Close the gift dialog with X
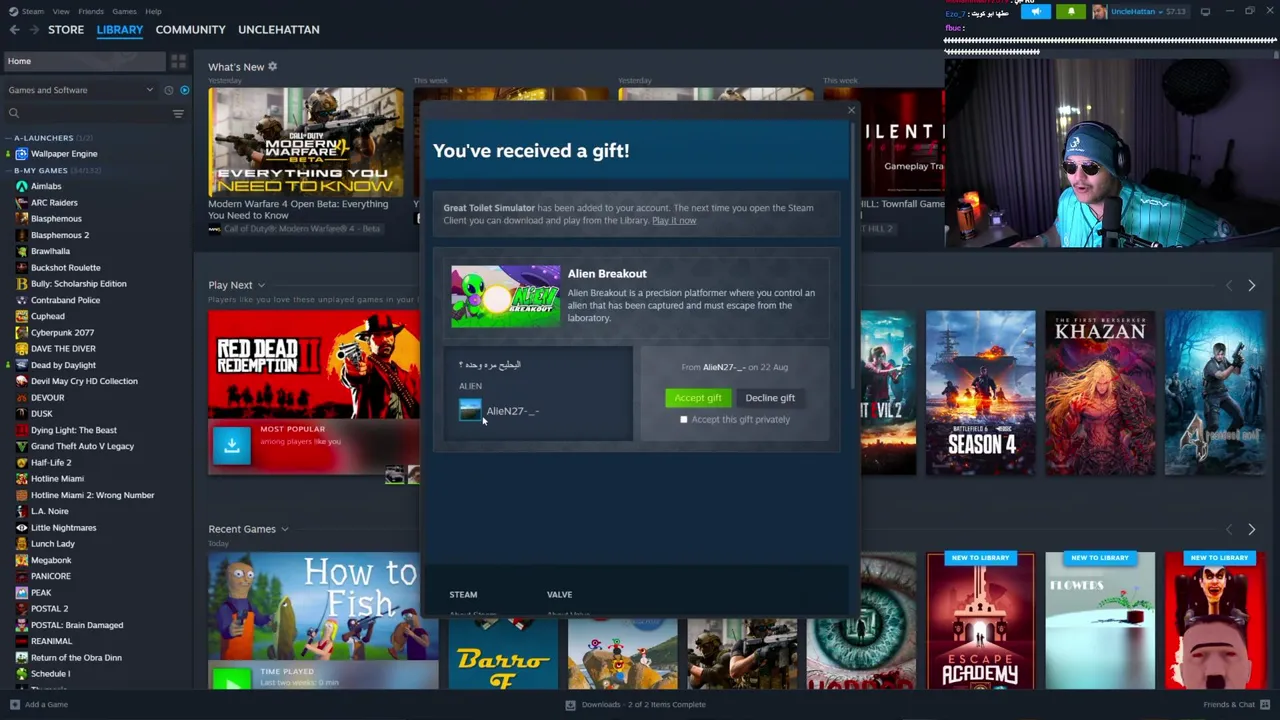This screenshot has height=720, width=1280. (851, 110)
